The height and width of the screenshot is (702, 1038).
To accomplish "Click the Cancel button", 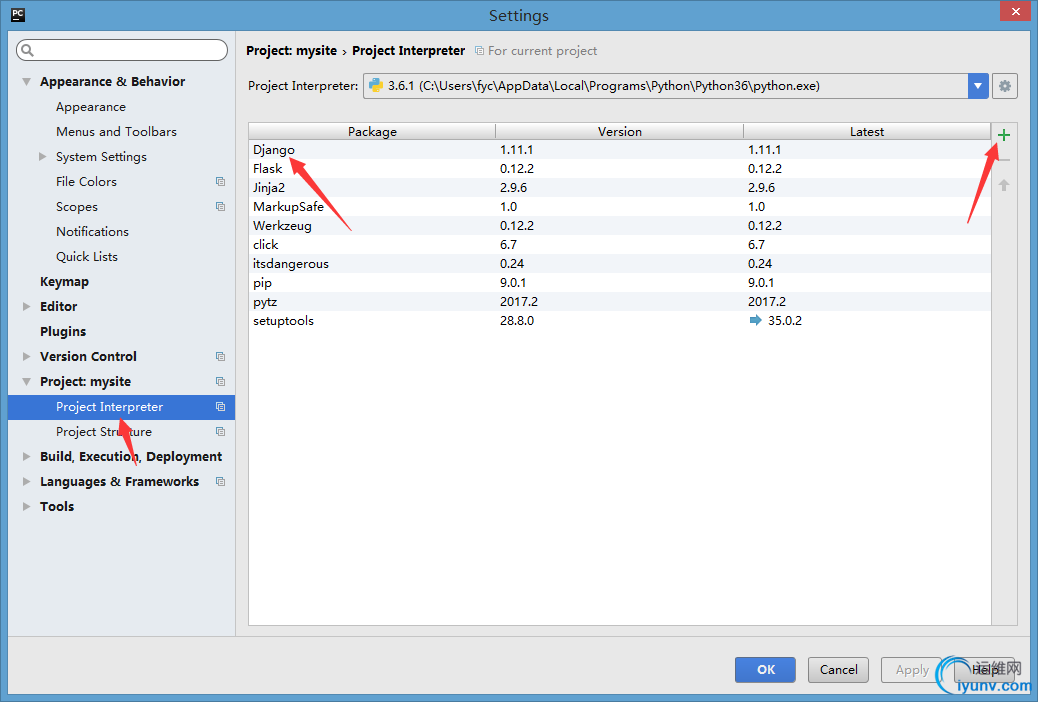I will (839, 670).
